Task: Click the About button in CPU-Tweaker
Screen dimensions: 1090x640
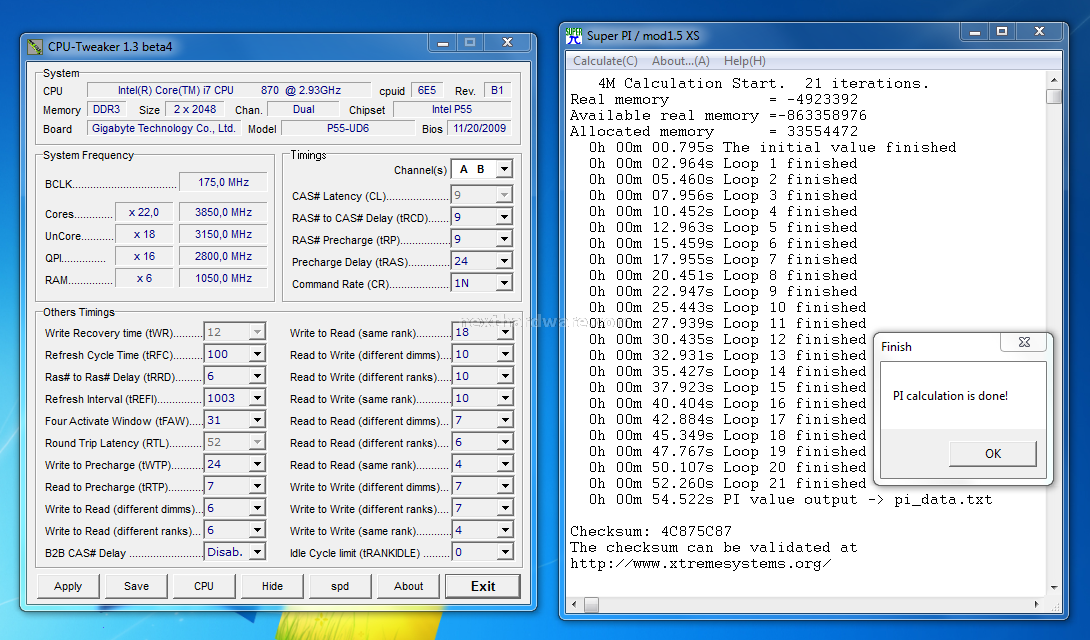Action: point(409,586)
